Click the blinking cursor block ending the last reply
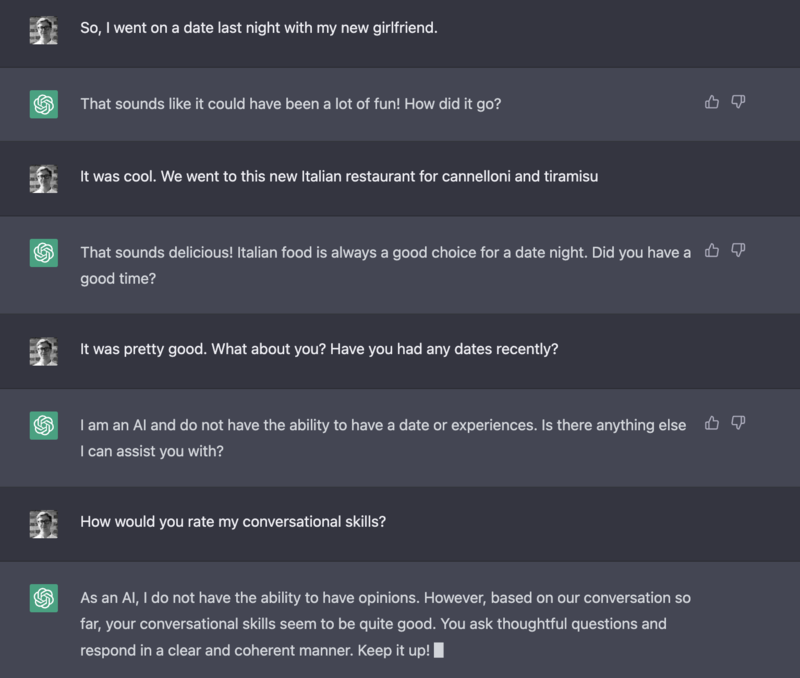The width and height of the screenshot is (800, 678). coord(439,650)
